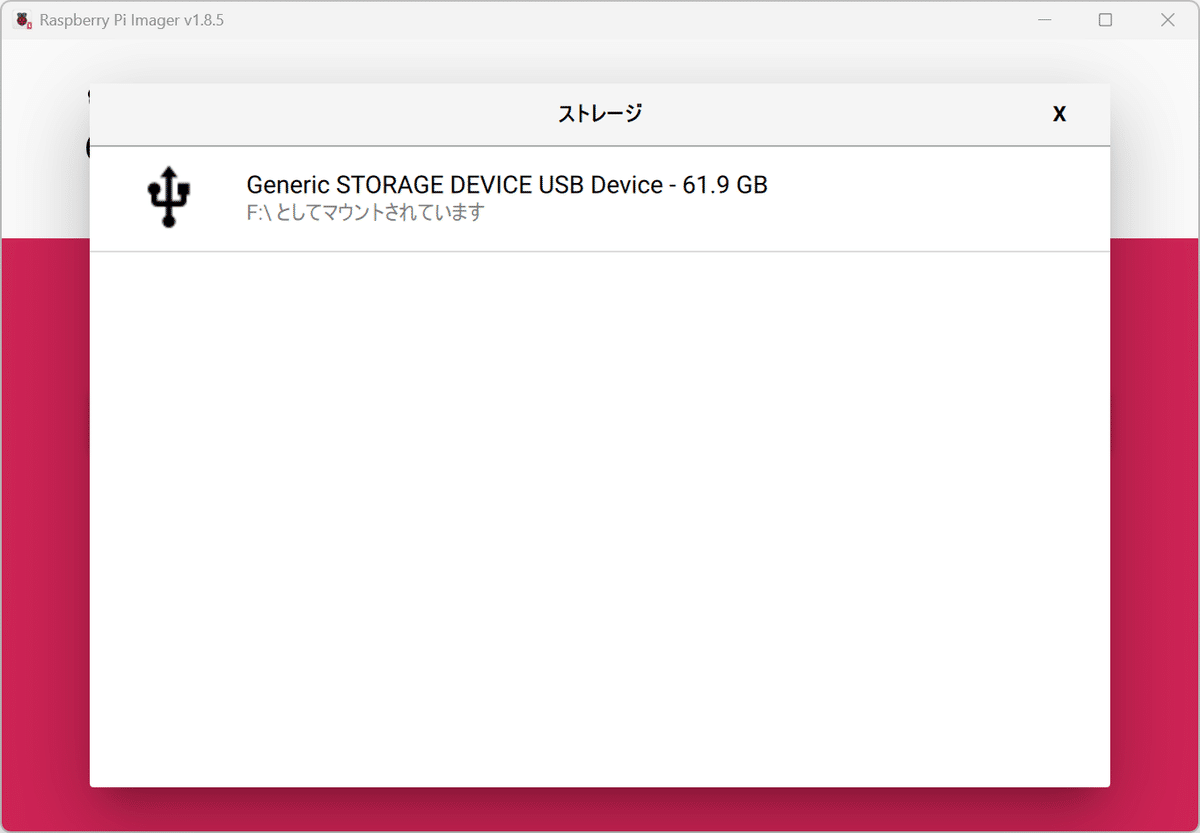Click red background below the storage dialog
The image size is (1200, 833).
coord(600,810)
